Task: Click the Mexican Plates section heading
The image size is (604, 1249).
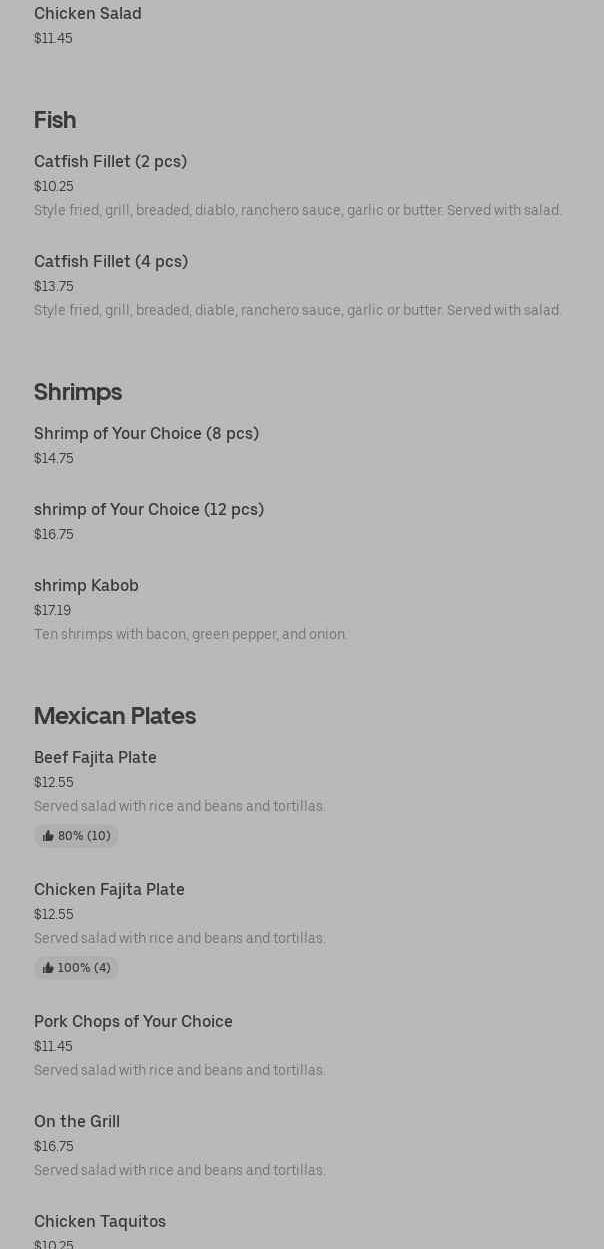Action: [115, 716]
